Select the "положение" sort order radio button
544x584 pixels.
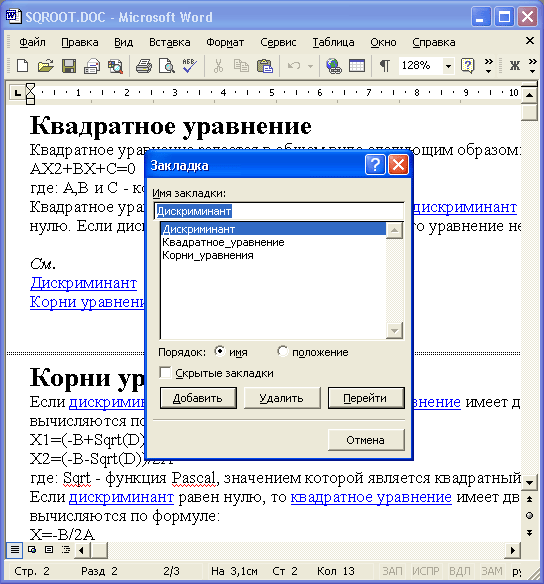pyautogui.click(x=283, y=351)
